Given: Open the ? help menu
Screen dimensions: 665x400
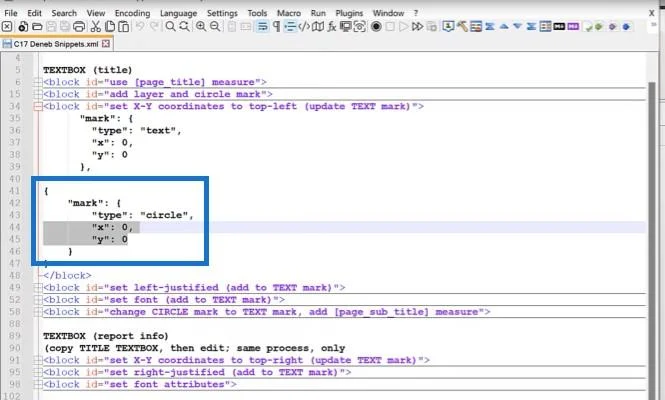Looking at the screenshot, I should 416,13.
